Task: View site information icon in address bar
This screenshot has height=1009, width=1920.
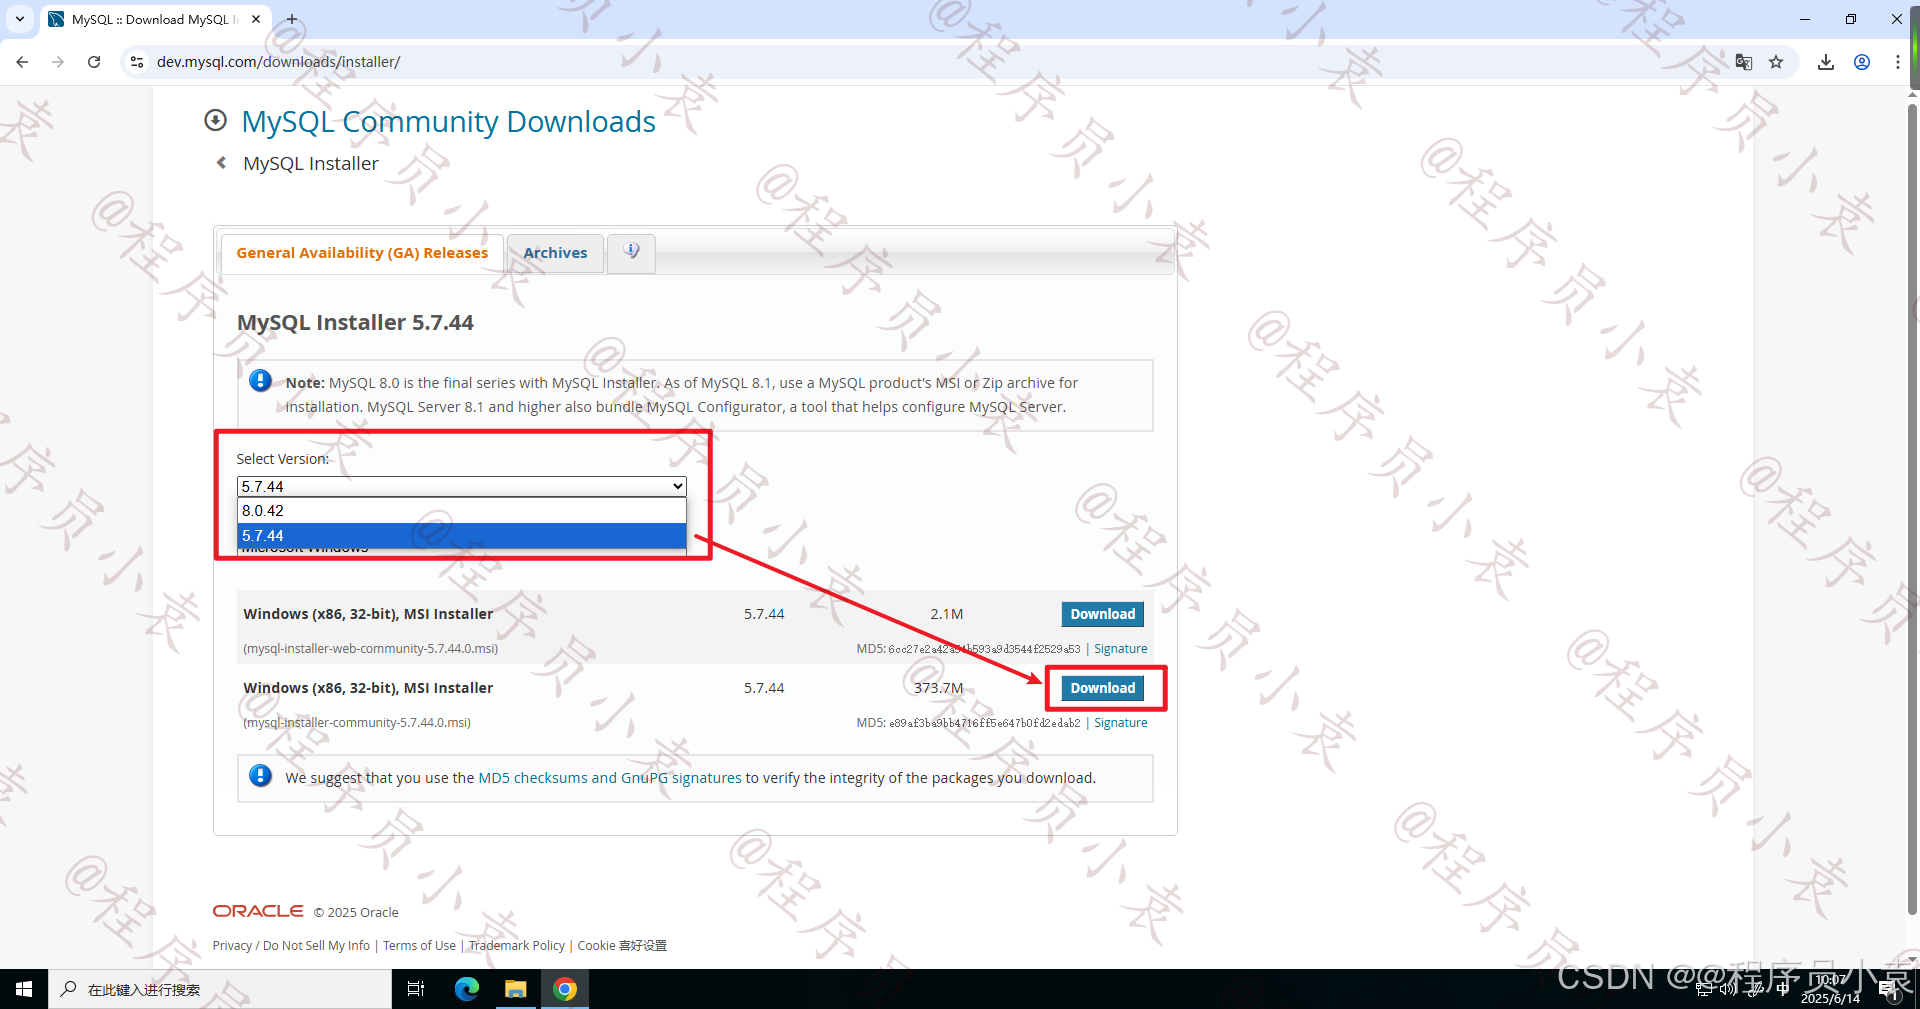Action: tap(137, 62)
